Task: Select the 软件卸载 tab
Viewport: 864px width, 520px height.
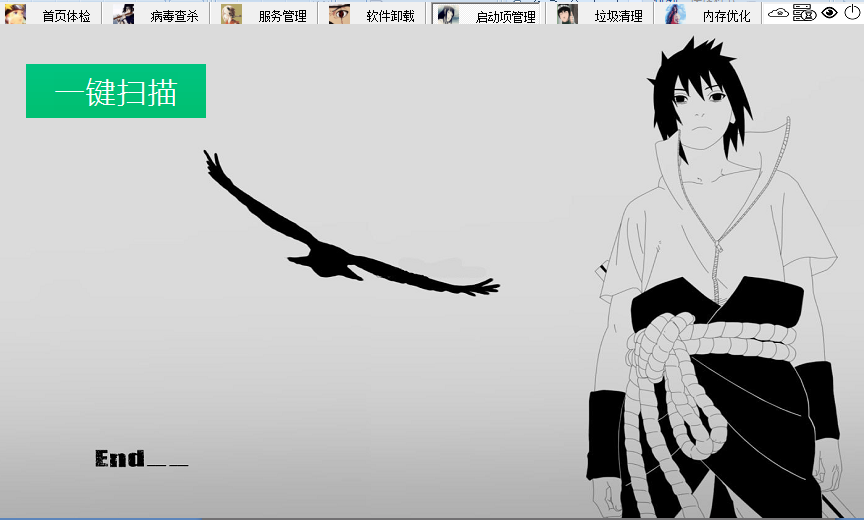Action: coord(372,14)
